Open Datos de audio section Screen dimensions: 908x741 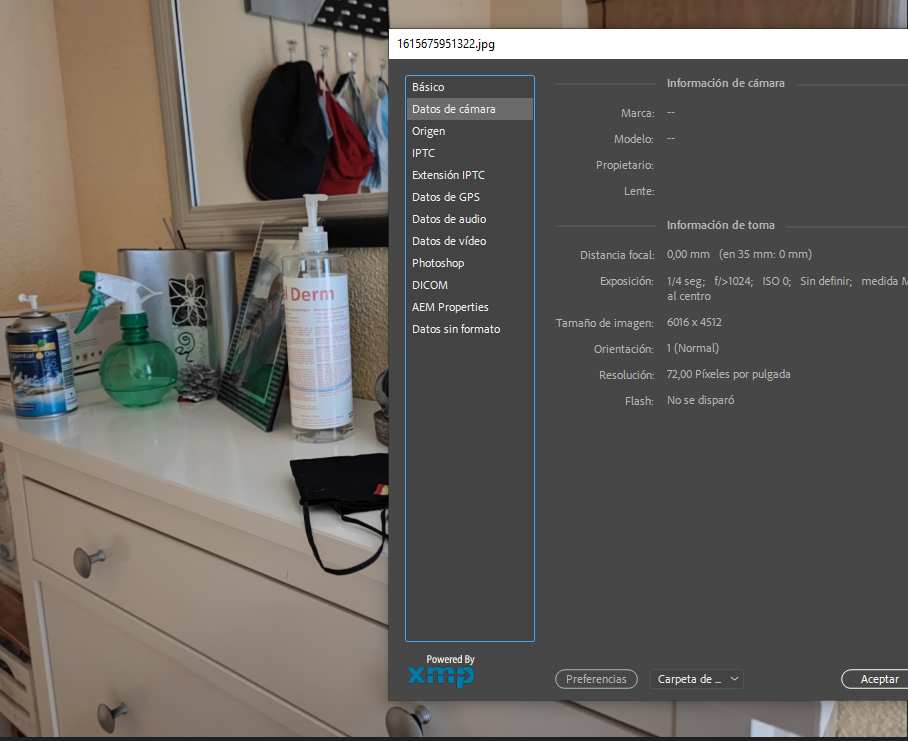click(x=469, y=219)
